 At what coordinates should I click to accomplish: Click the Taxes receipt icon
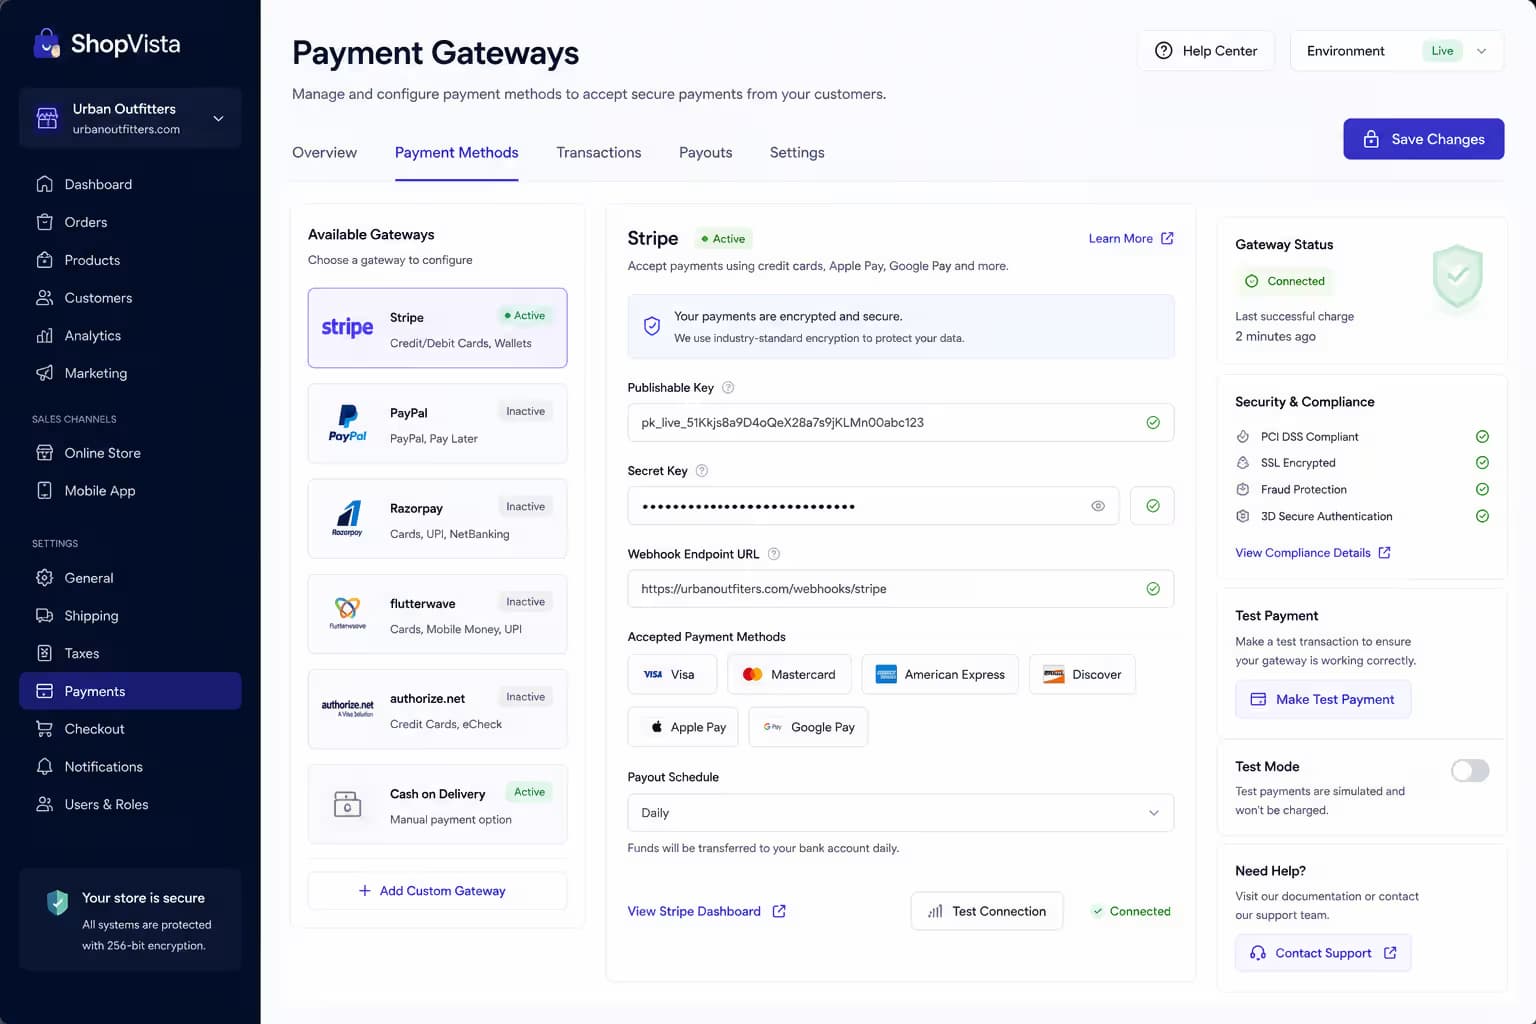[x=44, y=653]
